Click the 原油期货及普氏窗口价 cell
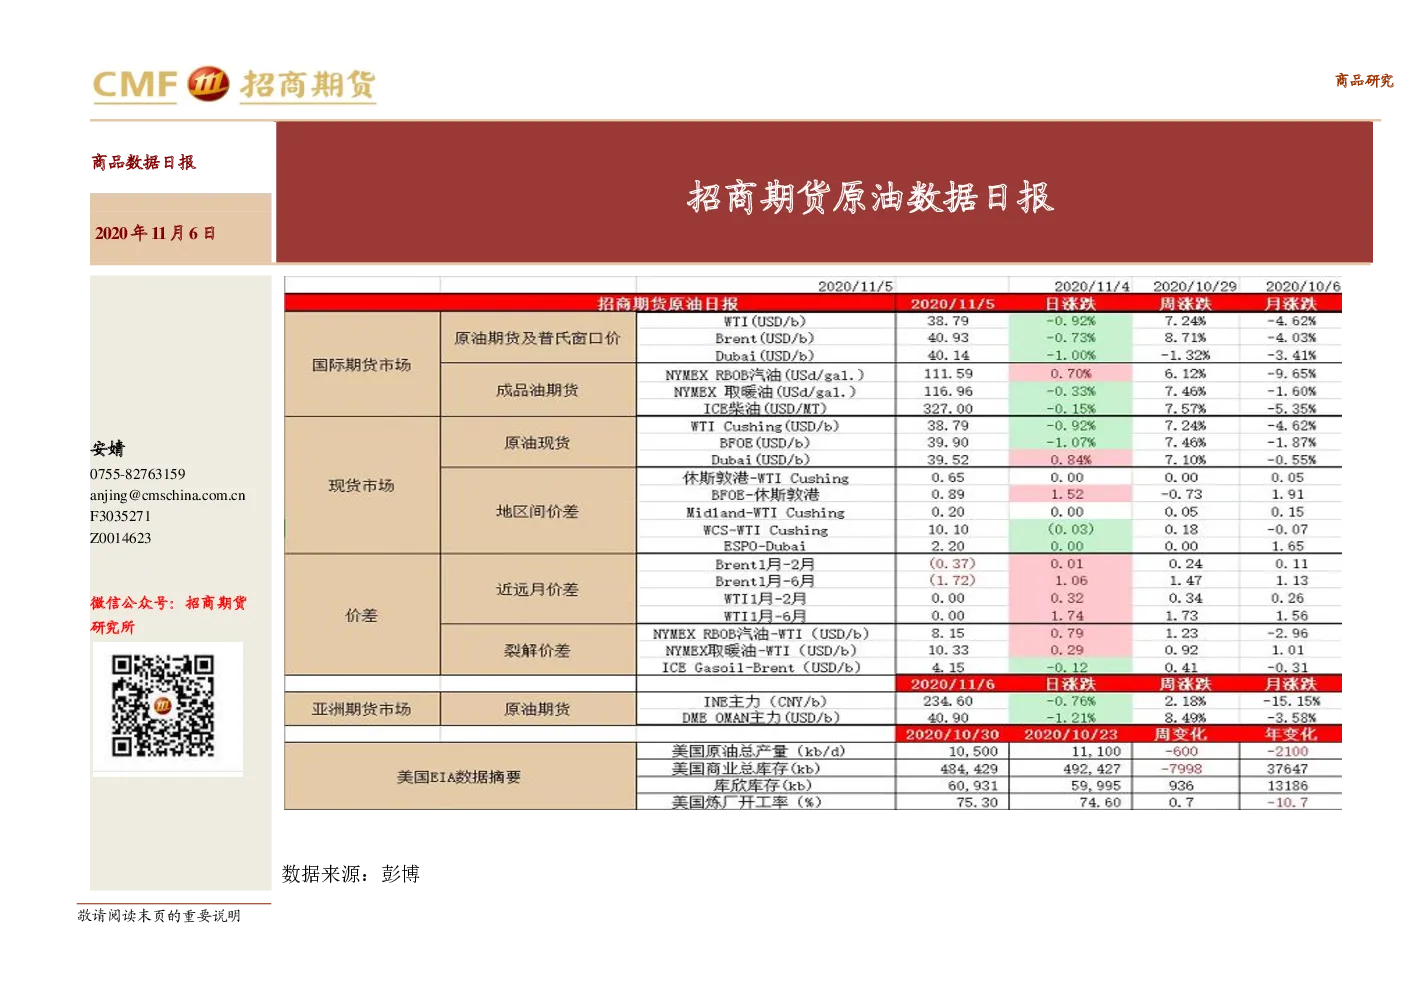The width and height of the screenshot is (1403, 992). (538, 338)
